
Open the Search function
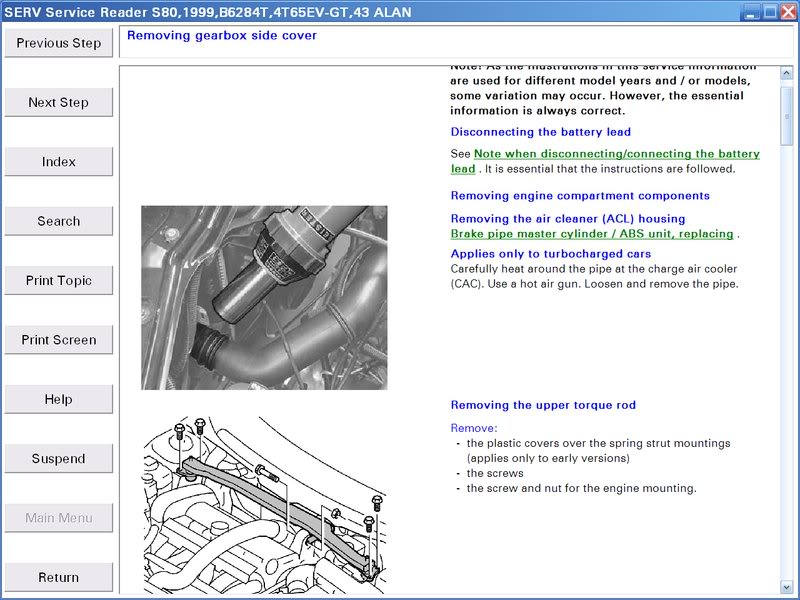point(59,221)
